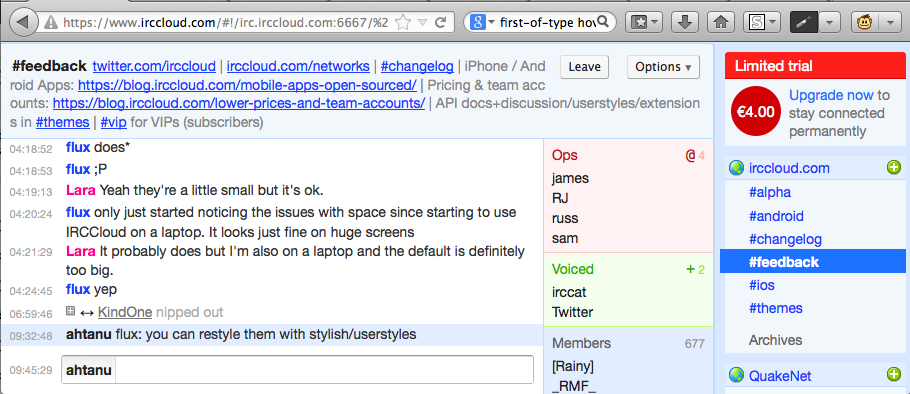Screen dimensions: 910x394
Task: Leave the #feedback channel
Action: coord(584,67)
